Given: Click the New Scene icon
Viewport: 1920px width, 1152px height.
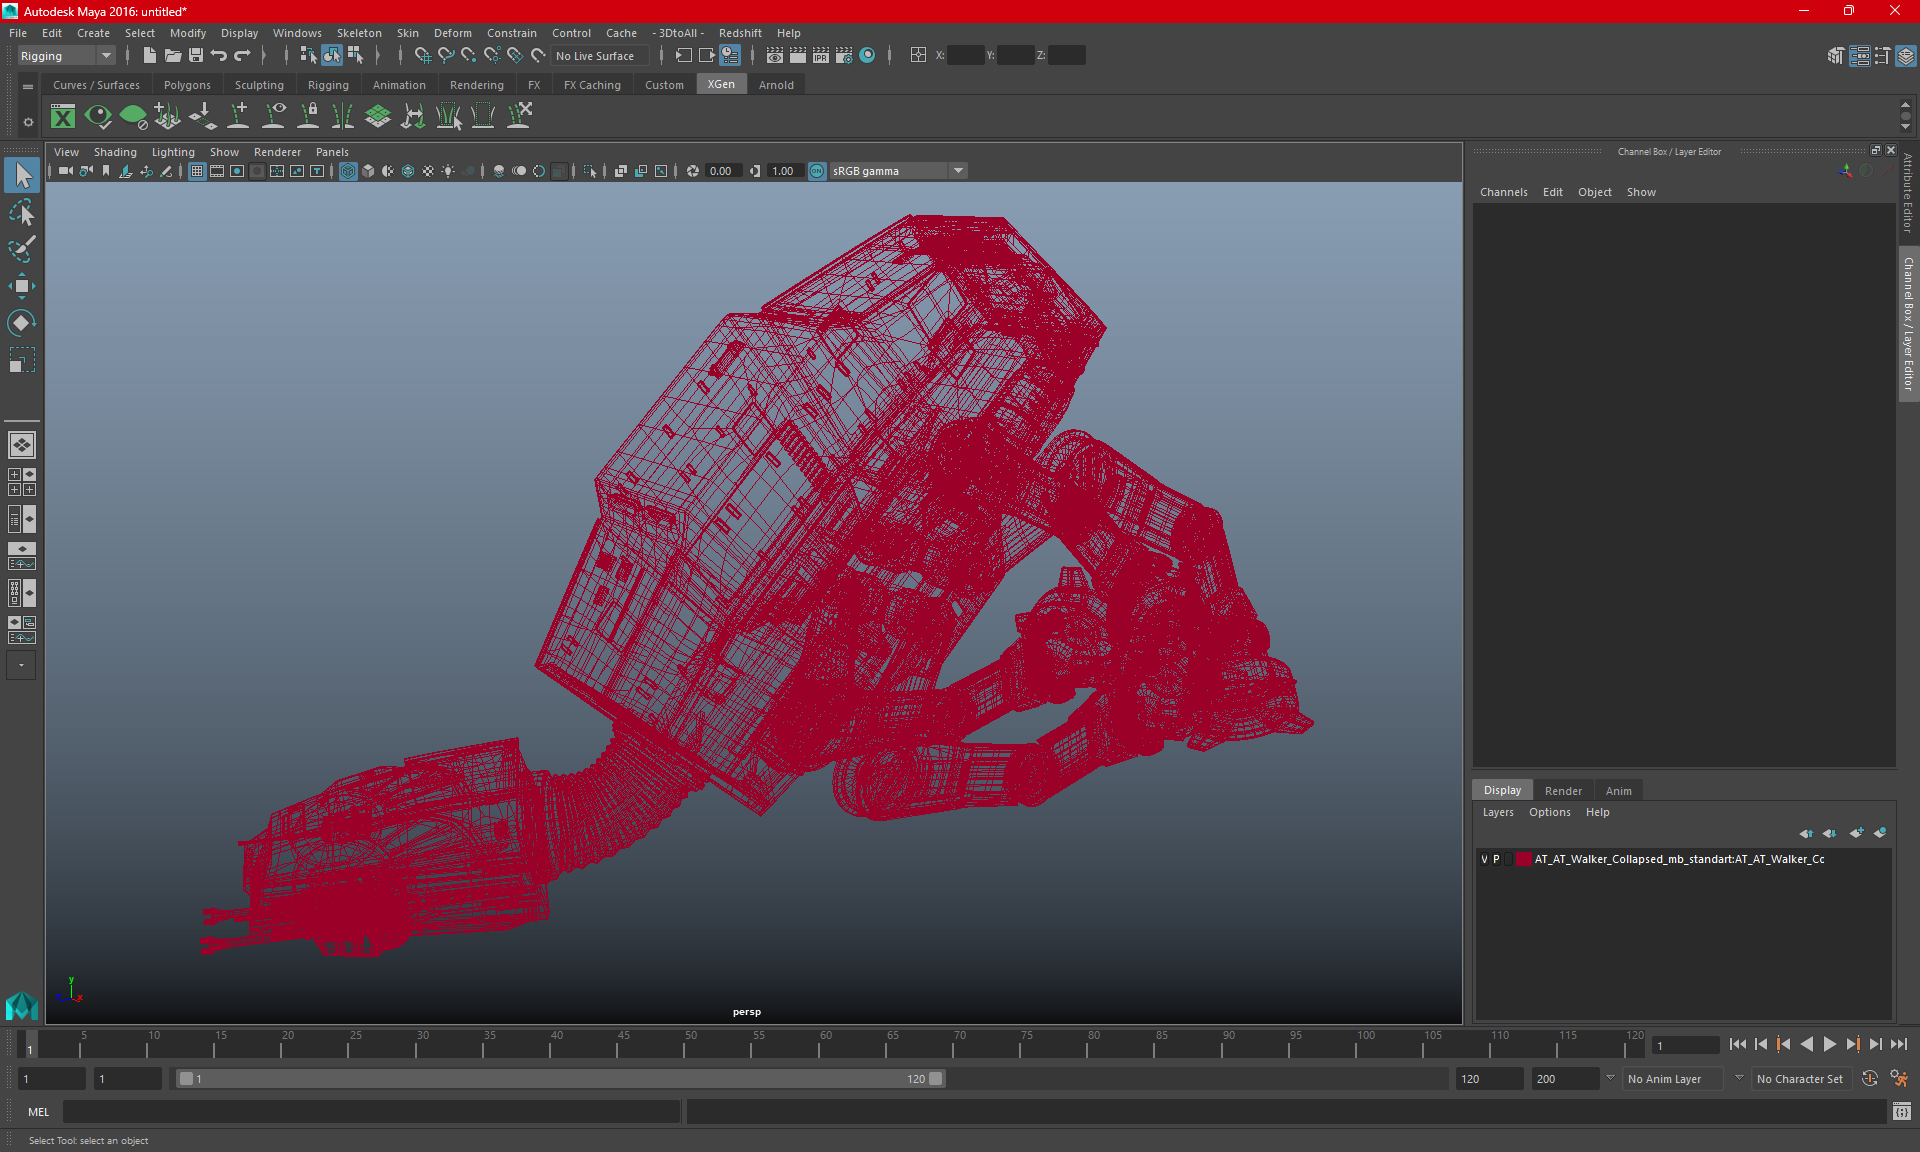Looking at the screenshot, I should [149, 56].
